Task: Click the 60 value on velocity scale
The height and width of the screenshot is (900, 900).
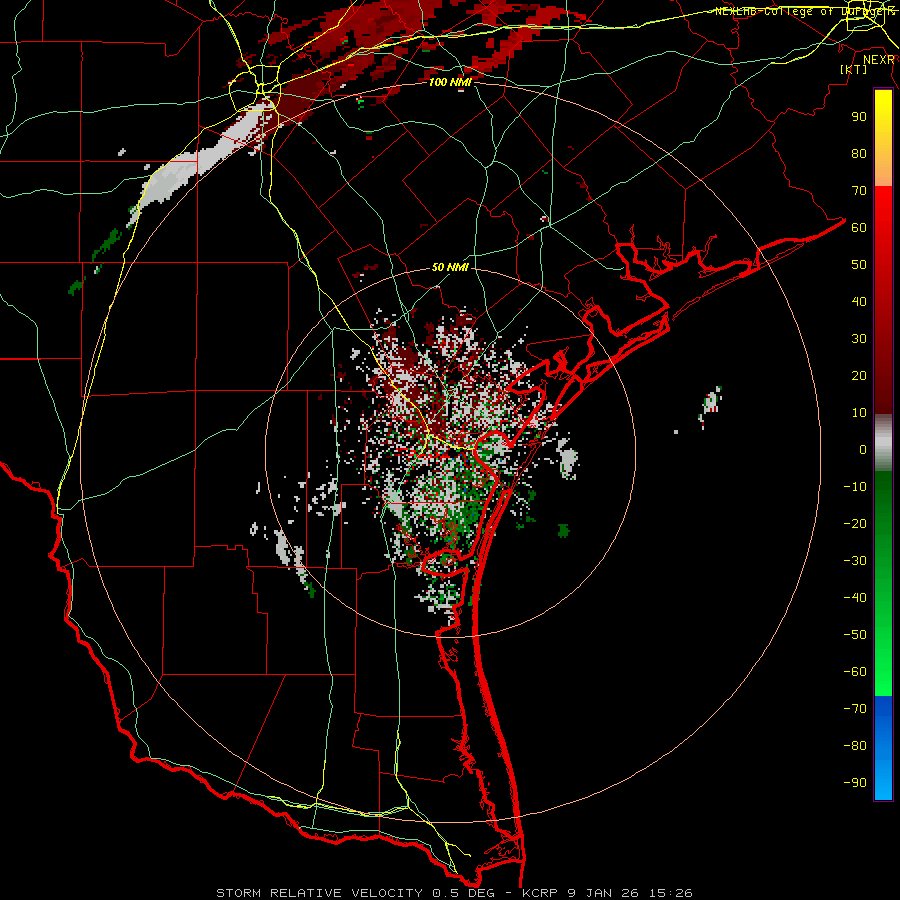Action: [x=859, y=228]
